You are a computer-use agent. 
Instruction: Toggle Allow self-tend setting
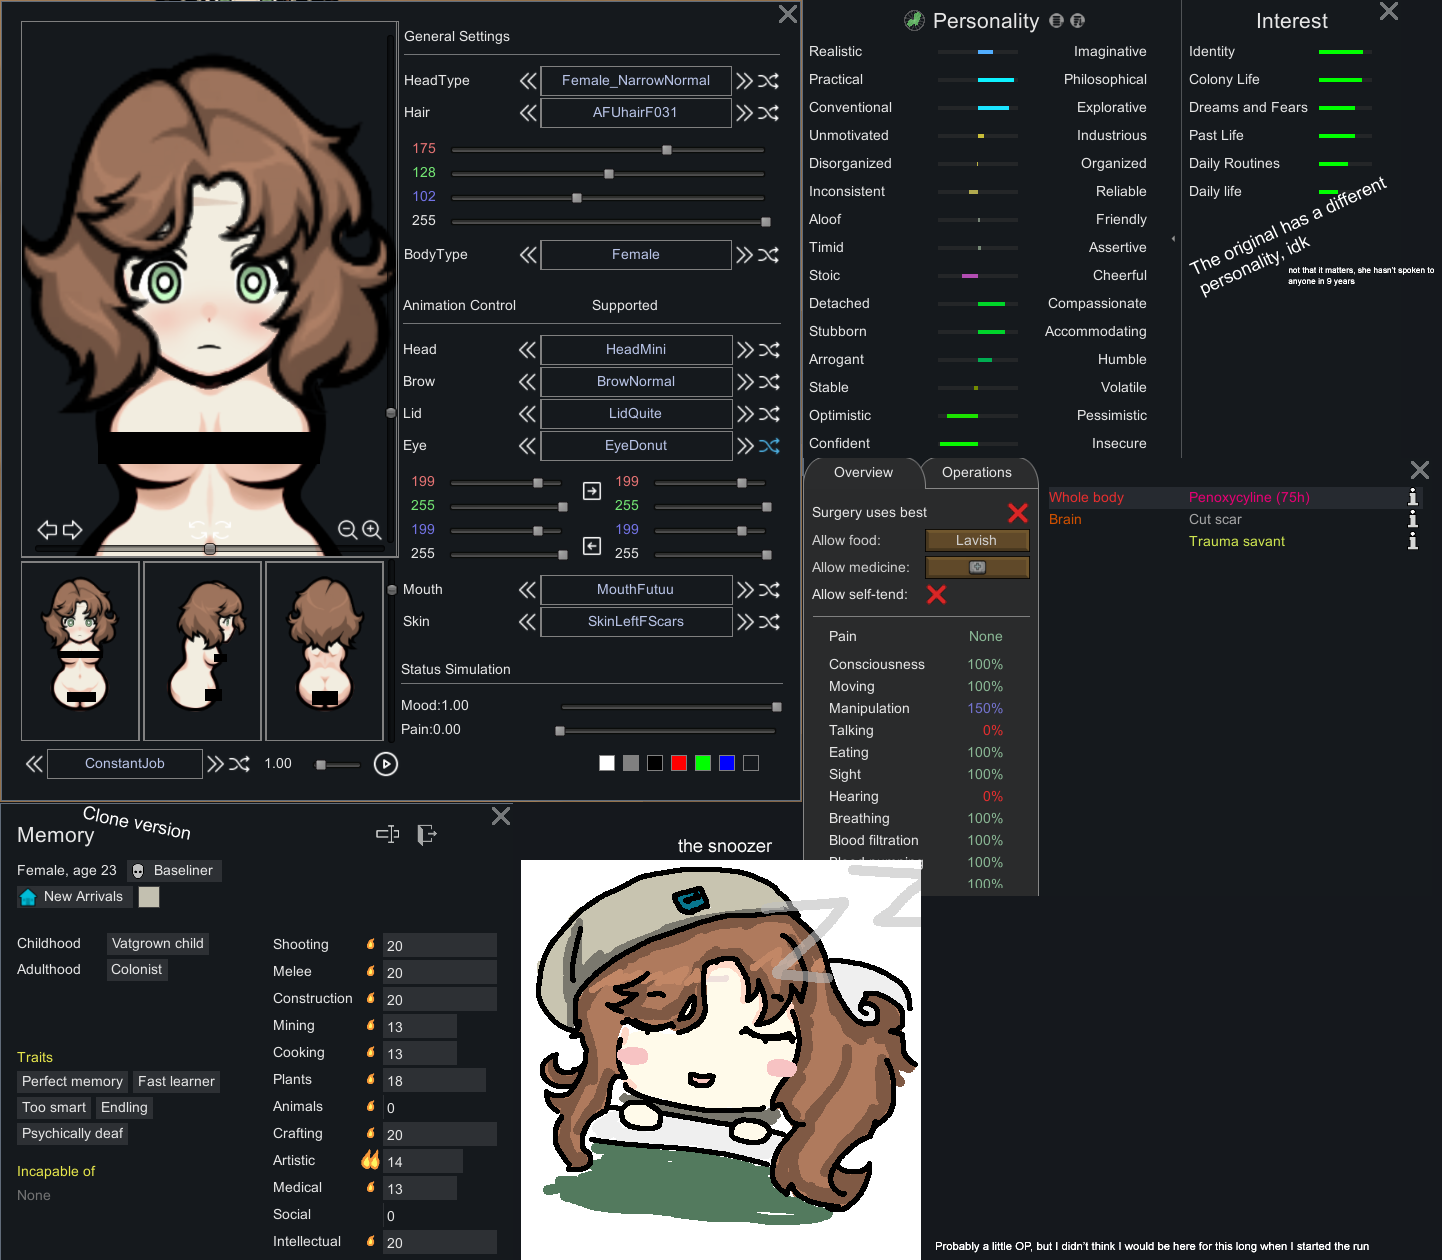coord(936,595)
